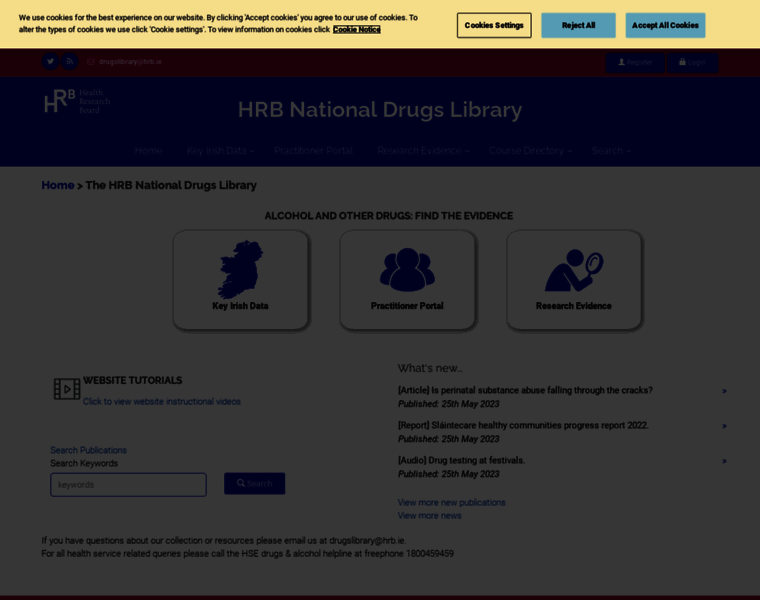760x600 pixels.
Task: Open the RSS feed icon
Action: (70, 62)
